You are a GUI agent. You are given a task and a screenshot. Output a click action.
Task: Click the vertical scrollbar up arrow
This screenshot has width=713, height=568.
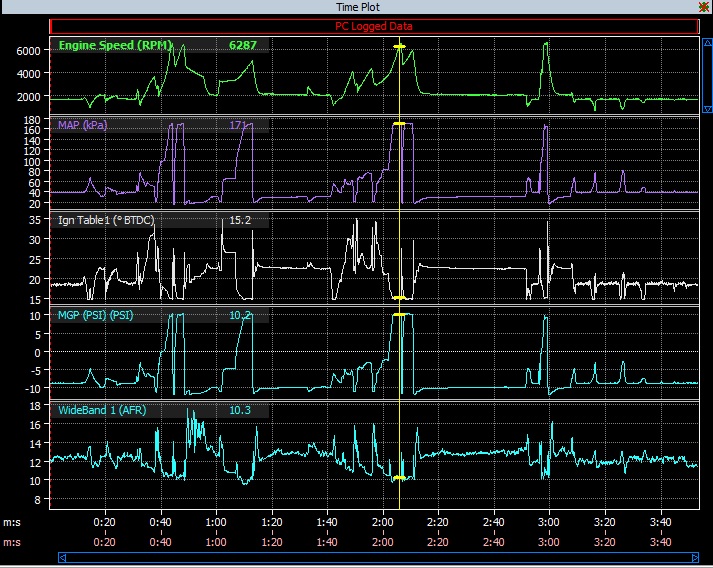point(708,43)
